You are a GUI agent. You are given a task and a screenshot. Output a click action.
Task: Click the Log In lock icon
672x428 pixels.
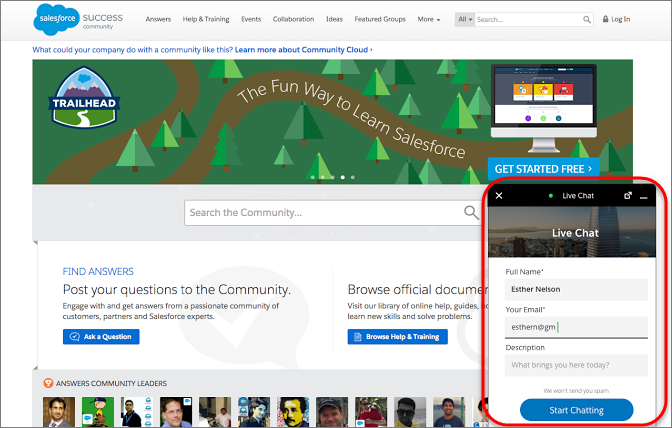(605, 19)
